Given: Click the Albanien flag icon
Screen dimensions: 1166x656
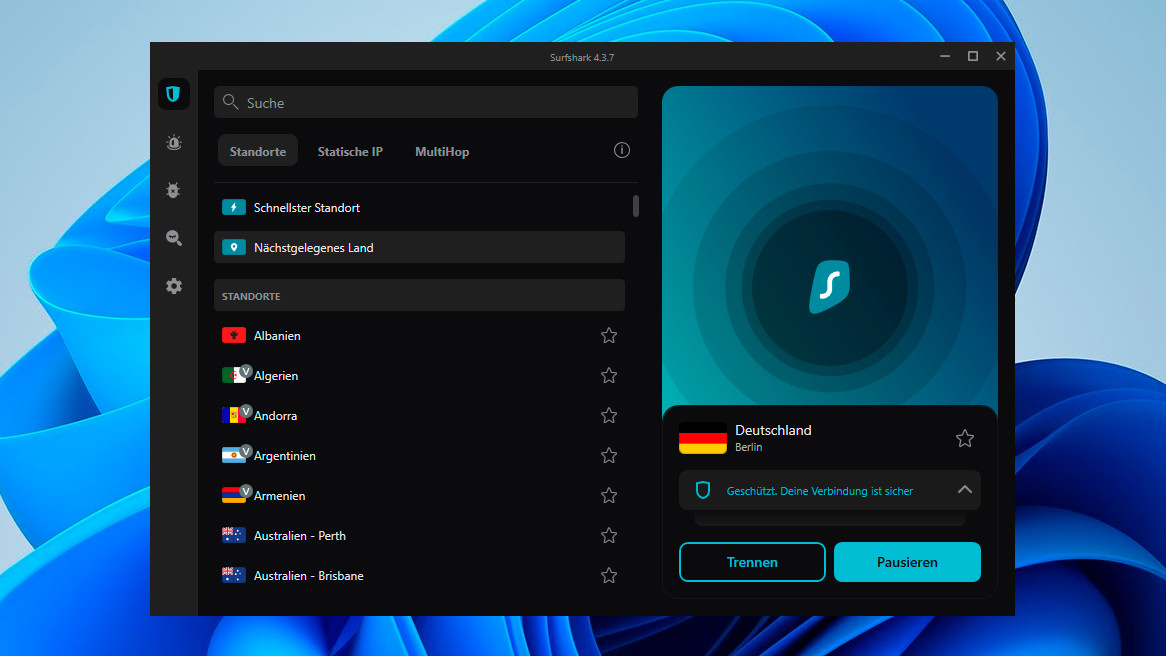Looking at the screenshot, I should (x=233, y=335).
